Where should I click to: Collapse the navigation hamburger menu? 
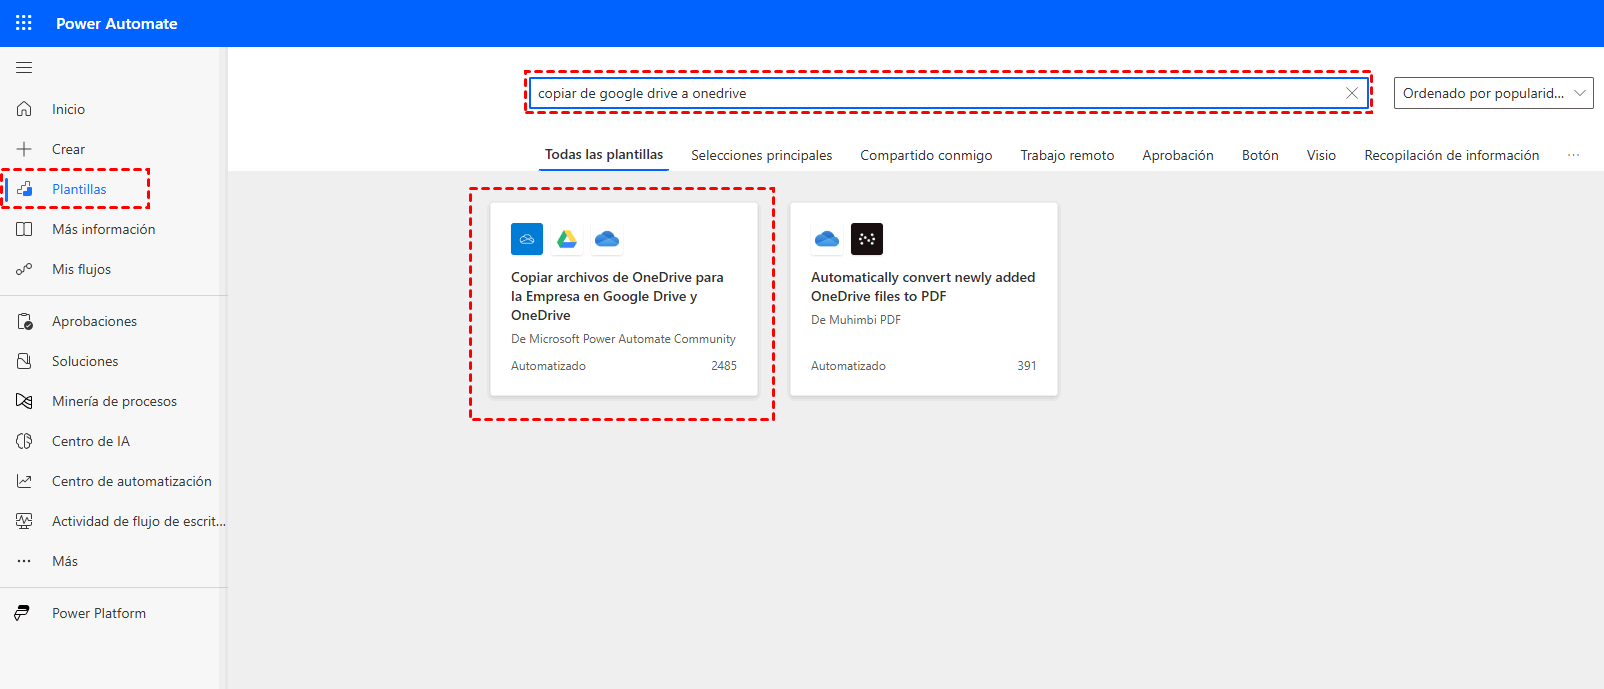24,68
